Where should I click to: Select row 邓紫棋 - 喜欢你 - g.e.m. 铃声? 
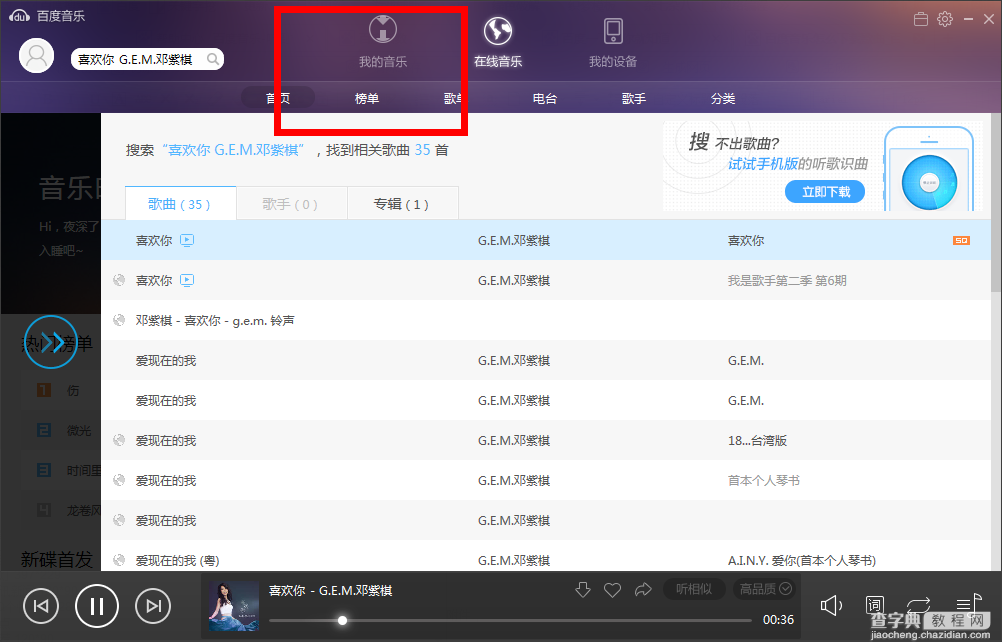pos(546,320)
